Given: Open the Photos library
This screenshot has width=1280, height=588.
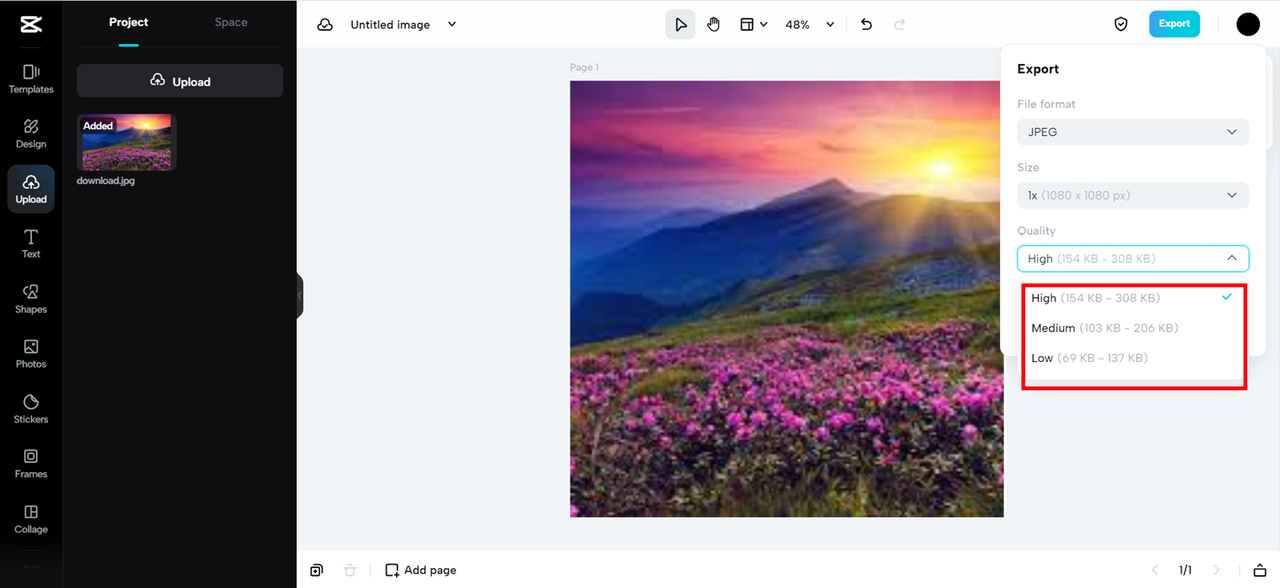Looking at the screenshot, I should (31, 354).
